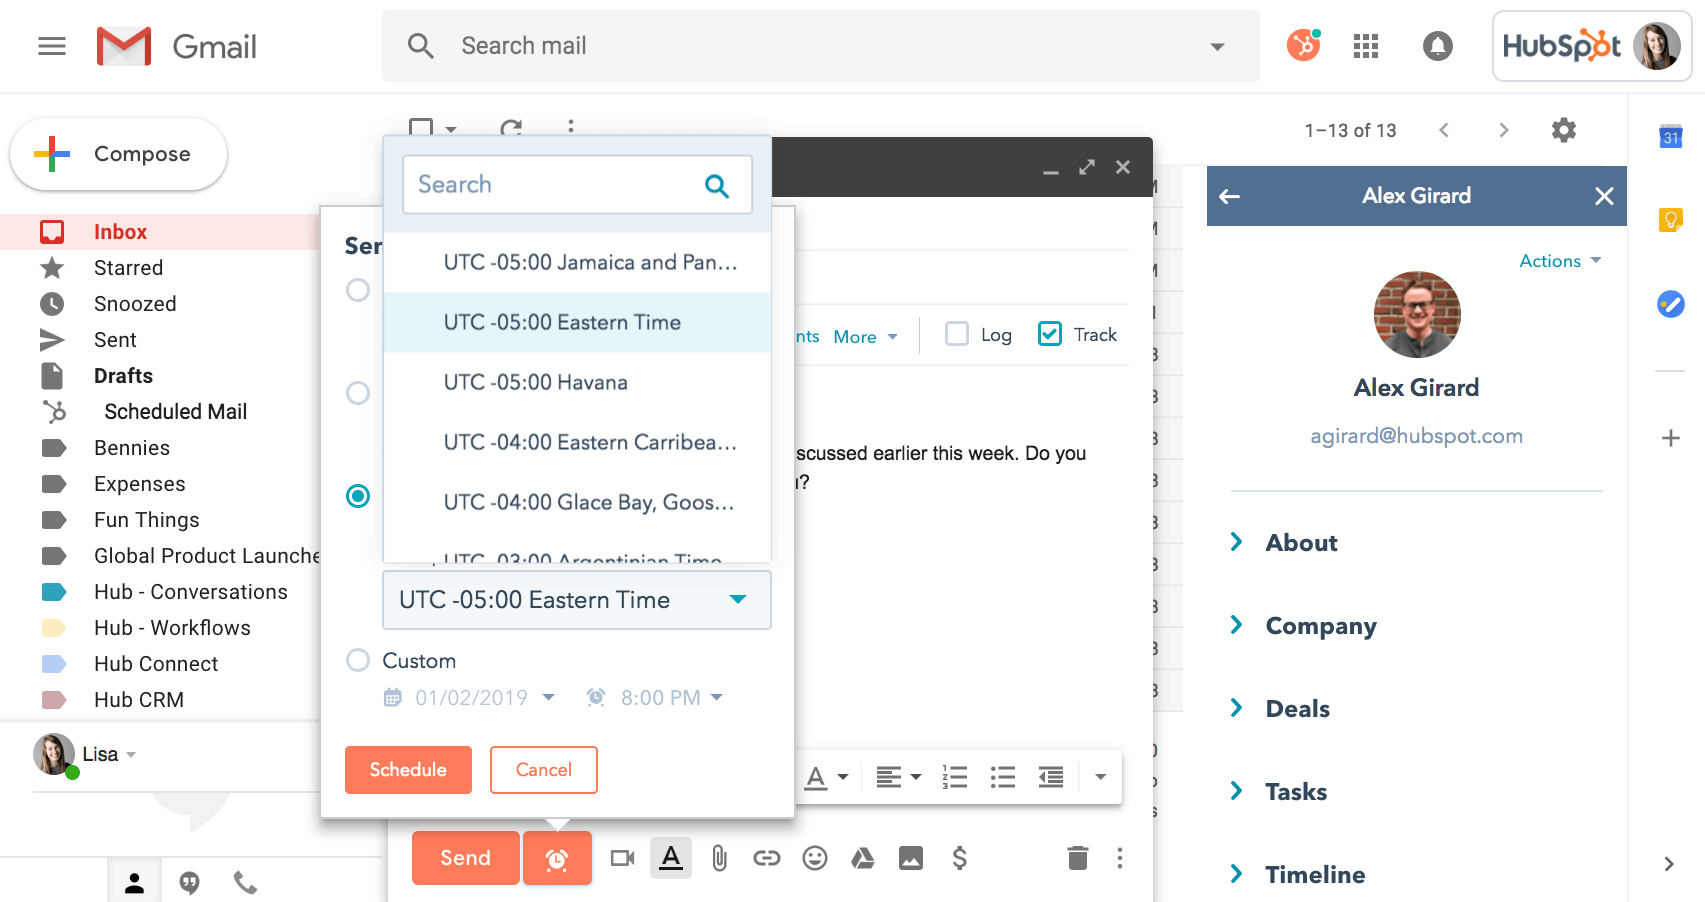
Task: Click the schedule send alarm clock icon
Action: pos(557,859)
